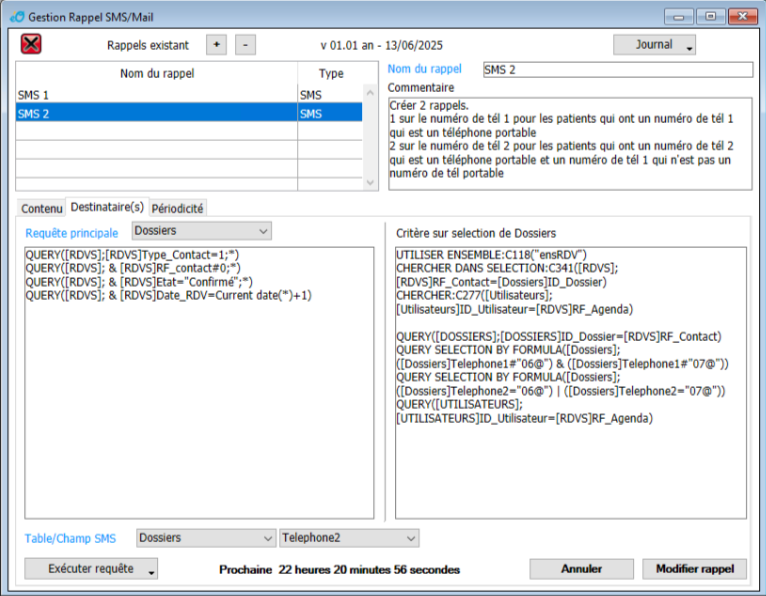Select the SMS 1 row in list
The width and height of the screenshot is (766, 596).
pos(156,95)
